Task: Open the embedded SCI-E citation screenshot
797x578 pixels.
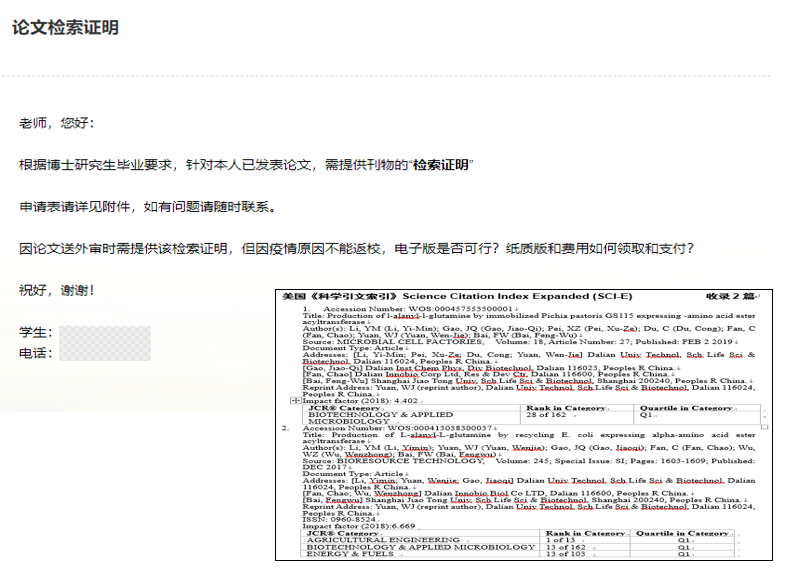Action: point(532,425)
